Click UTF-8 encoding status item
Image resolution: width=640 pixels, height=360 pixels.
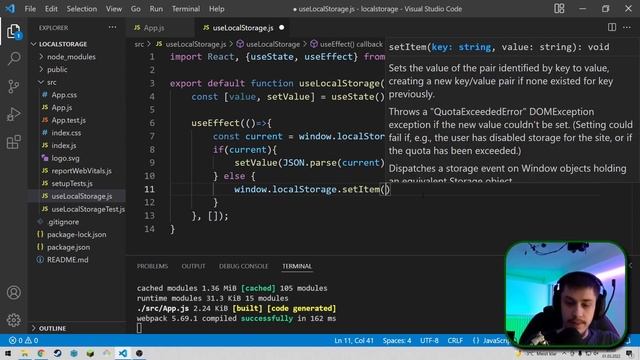(x=429, y=340)
